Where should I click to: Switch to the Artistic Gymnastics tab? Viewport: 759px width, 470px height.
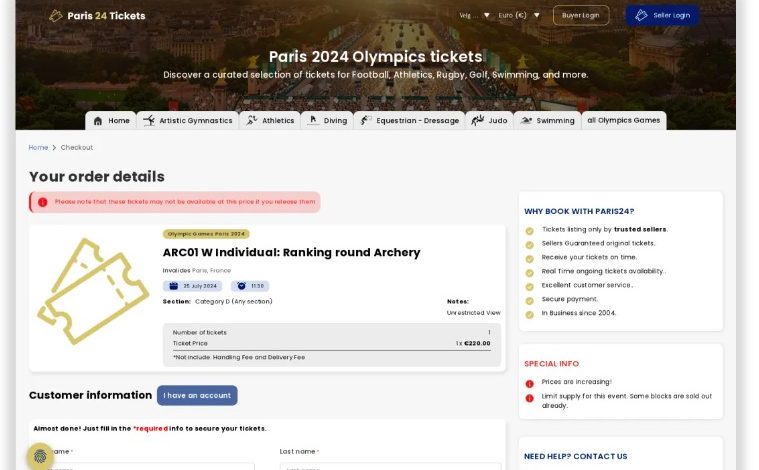pyautogui.click(x=187, y=121)
